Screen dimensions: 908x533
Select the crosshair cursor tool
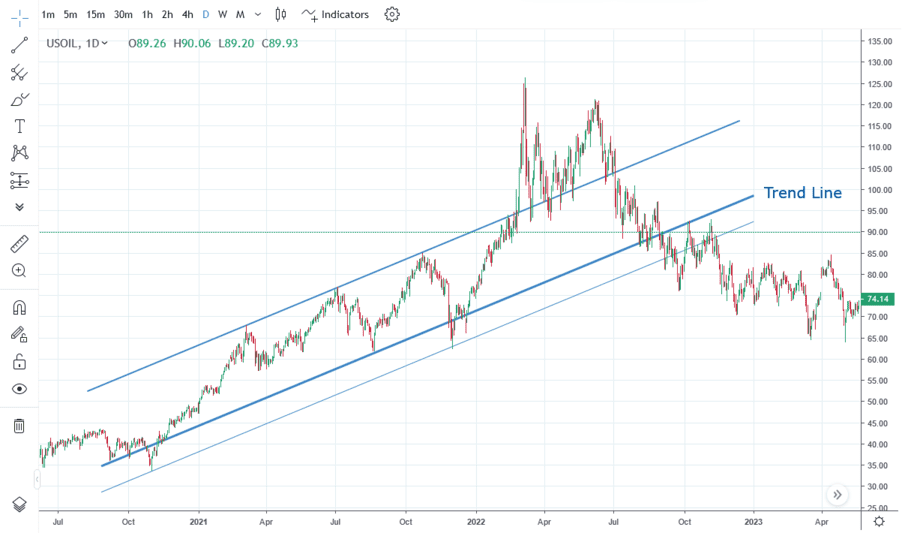[x=18, y=15]
